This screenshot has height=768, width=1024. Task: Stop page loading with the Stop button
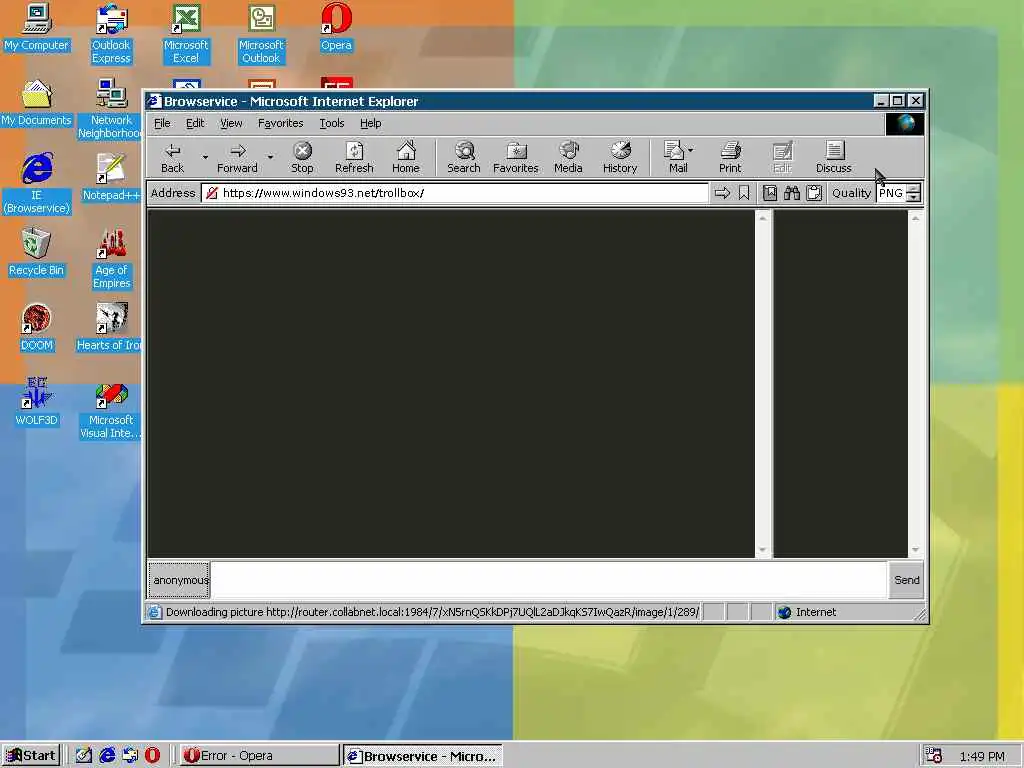[x=302, y=157]
